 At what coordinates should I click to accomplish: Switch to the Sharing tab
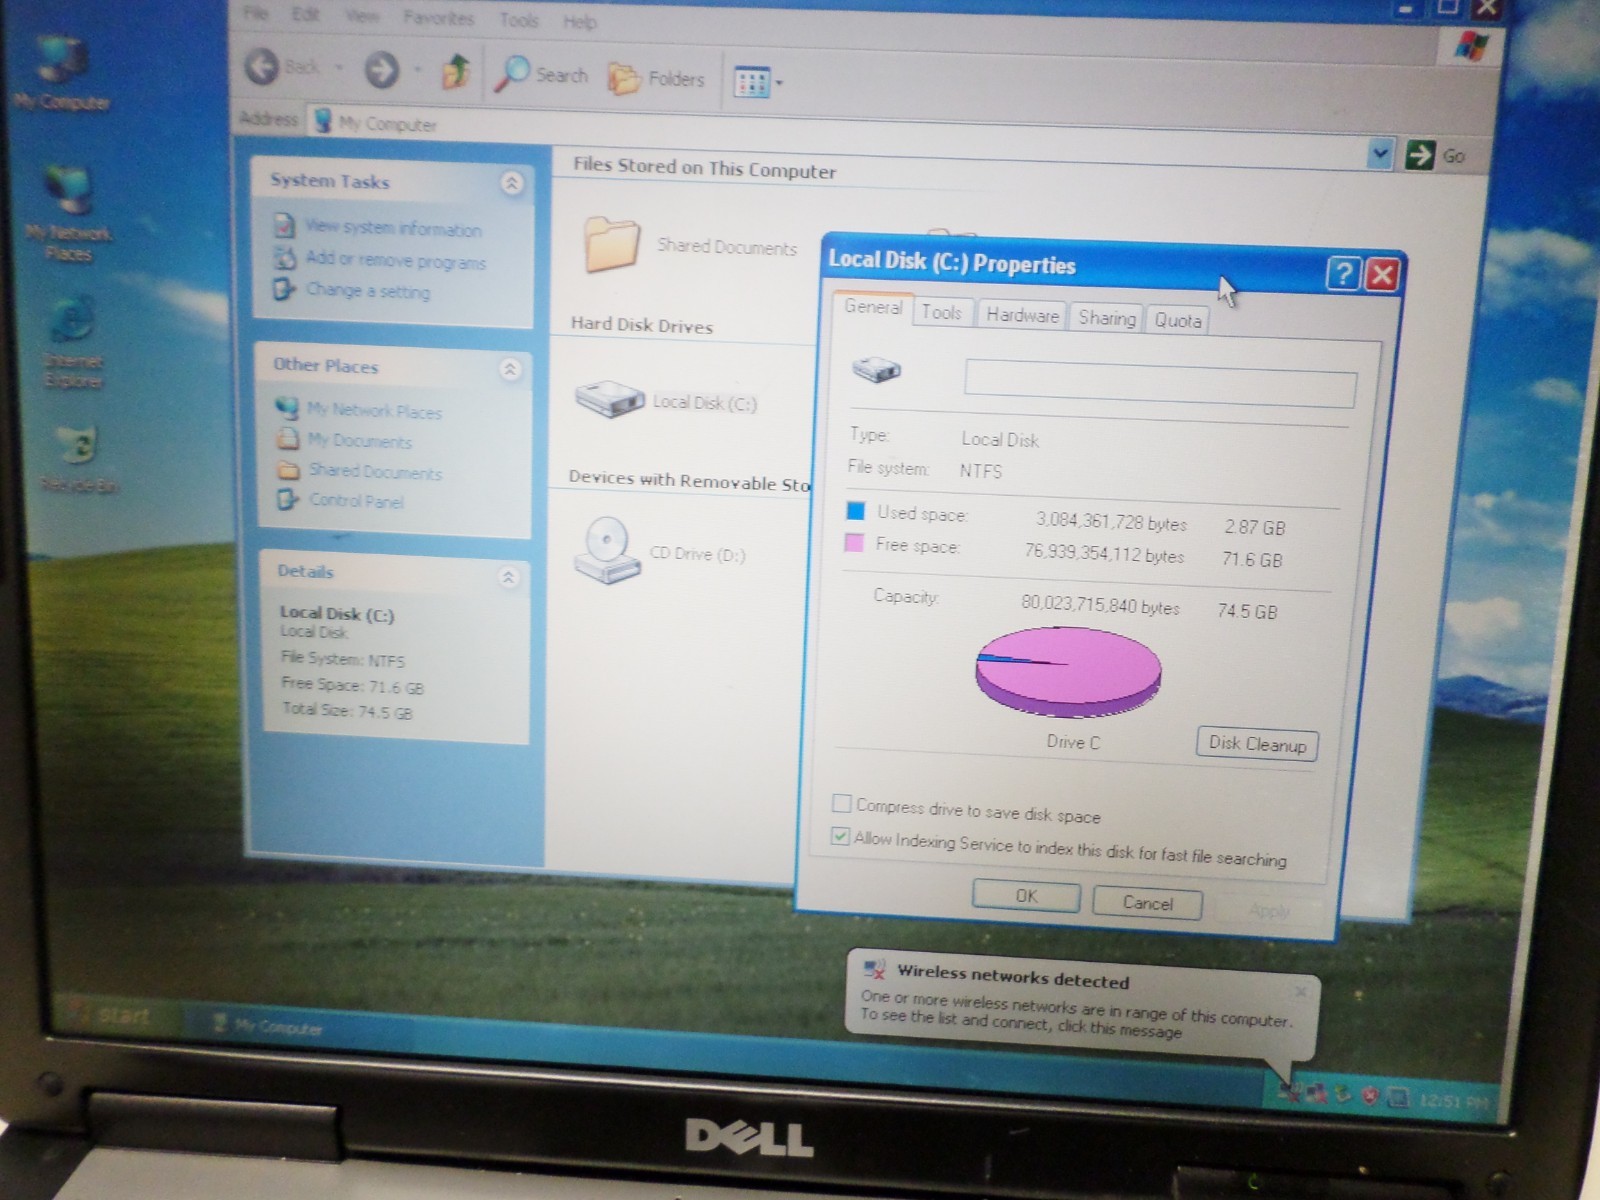point(1106,318)
